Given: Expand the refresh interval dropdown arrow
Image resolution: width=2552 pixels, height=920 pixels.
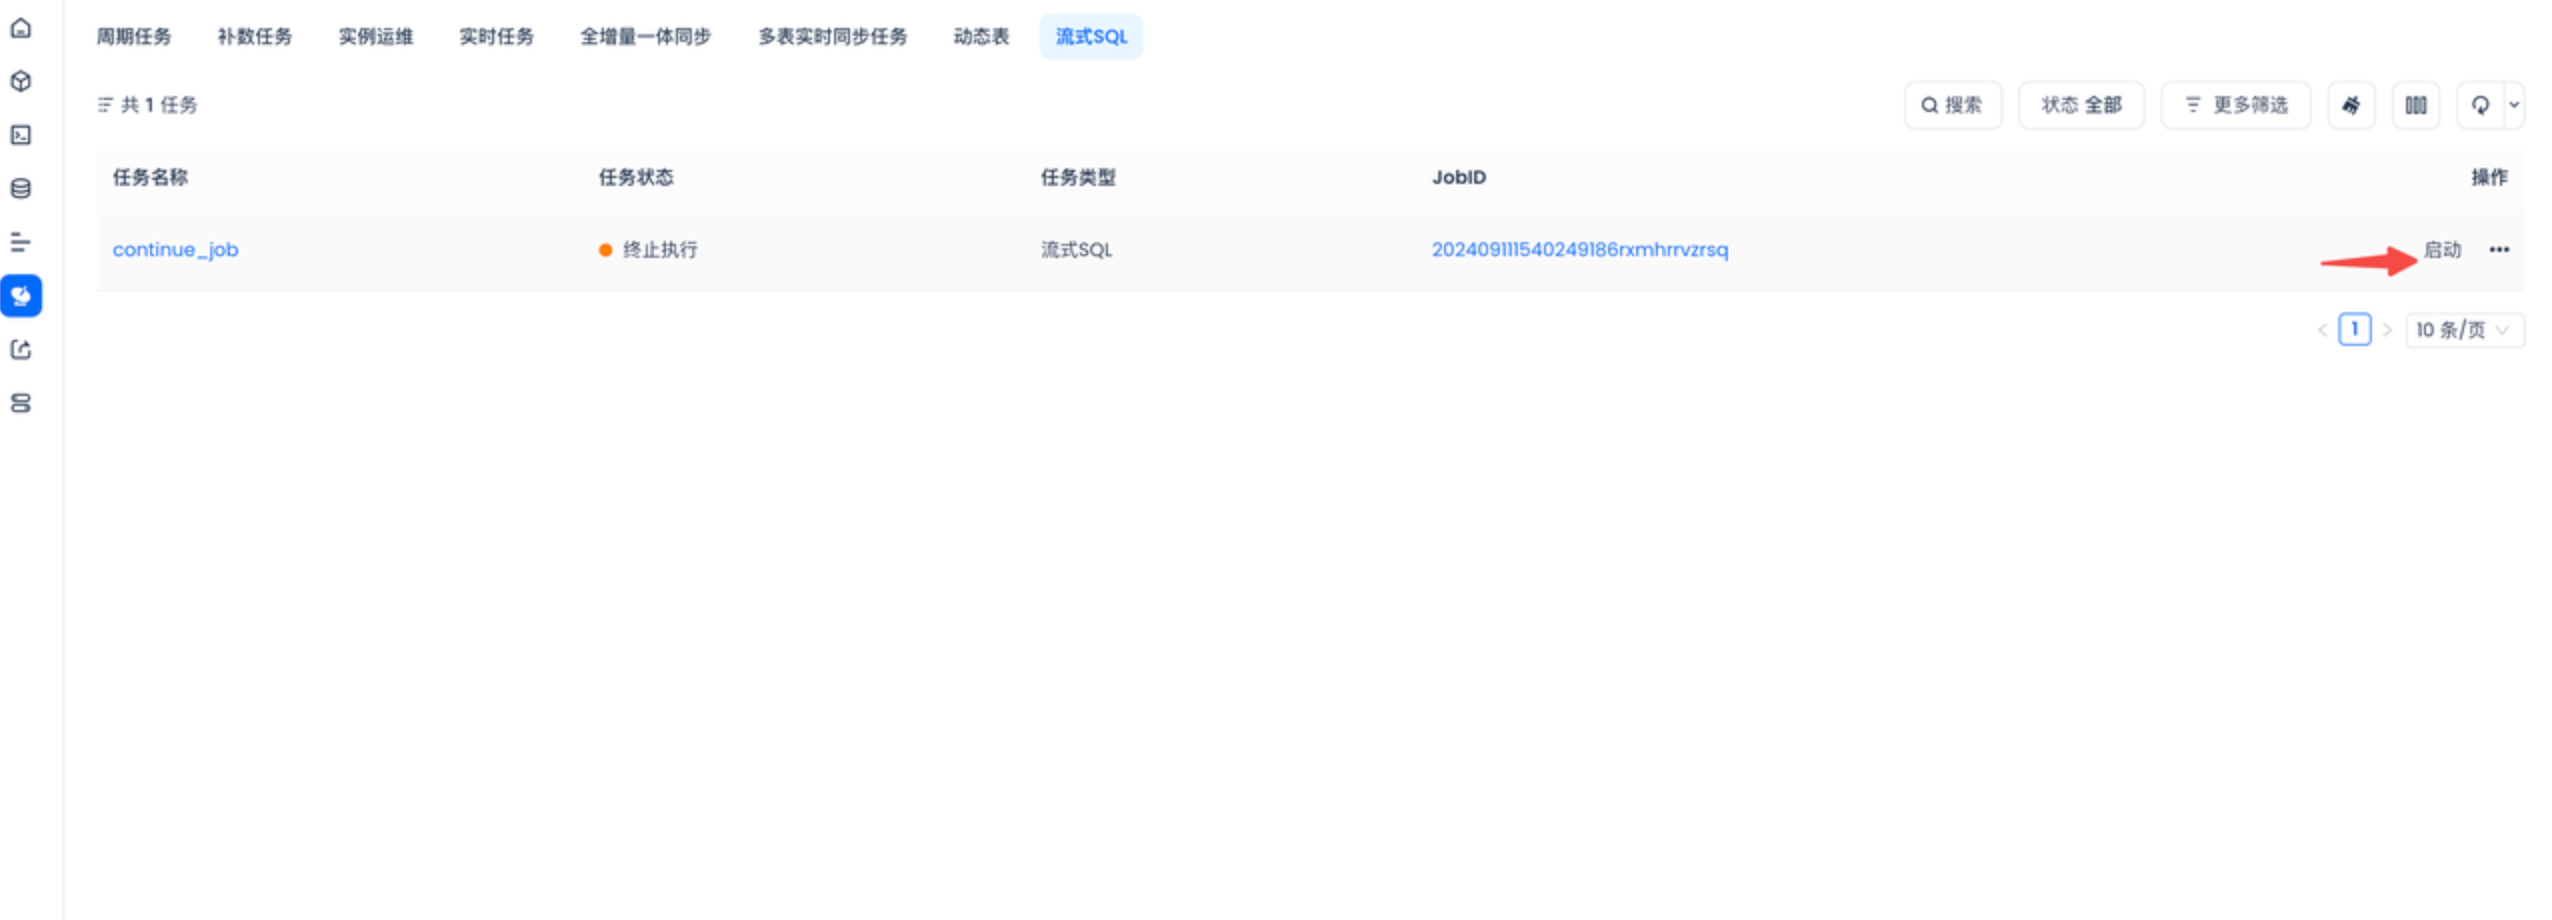Looking at the screenshot, I should pos(2514,105).
